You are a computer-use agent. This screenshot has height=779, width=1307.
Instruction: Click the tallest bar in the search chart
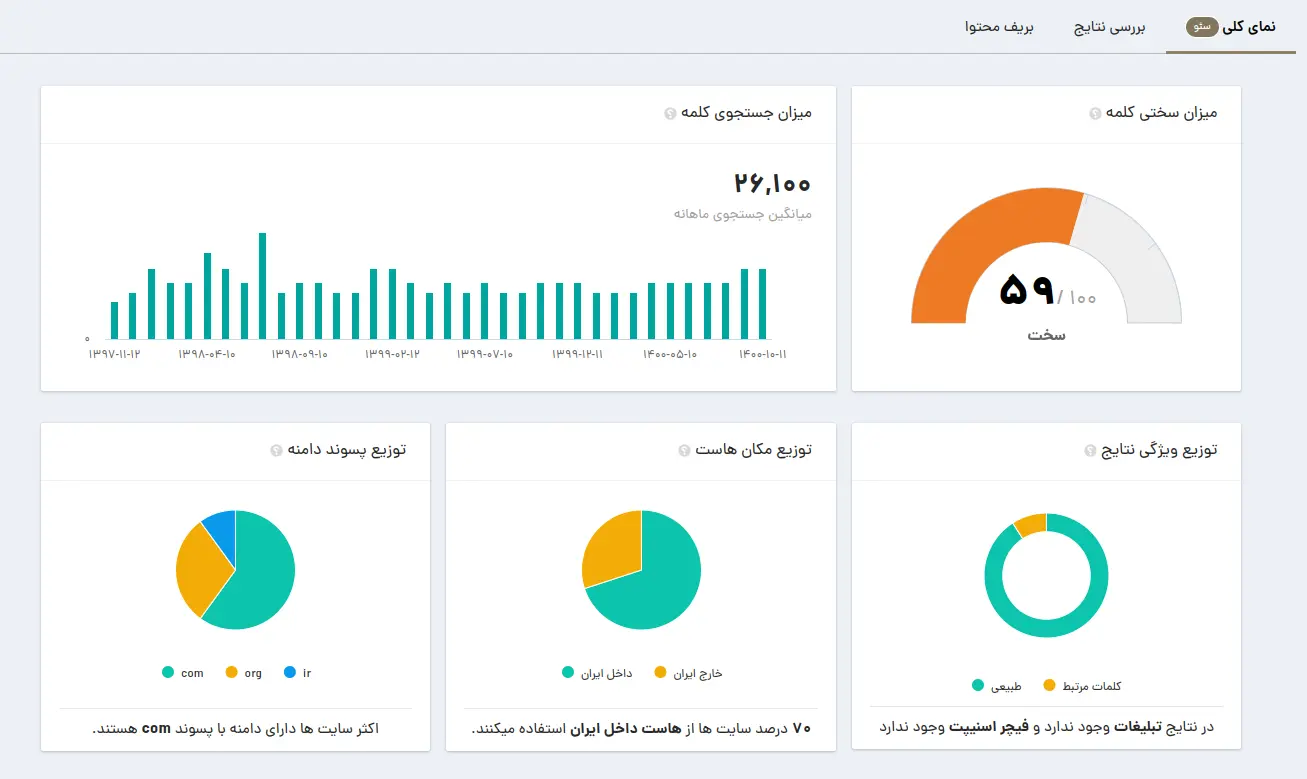pos(262,286)
